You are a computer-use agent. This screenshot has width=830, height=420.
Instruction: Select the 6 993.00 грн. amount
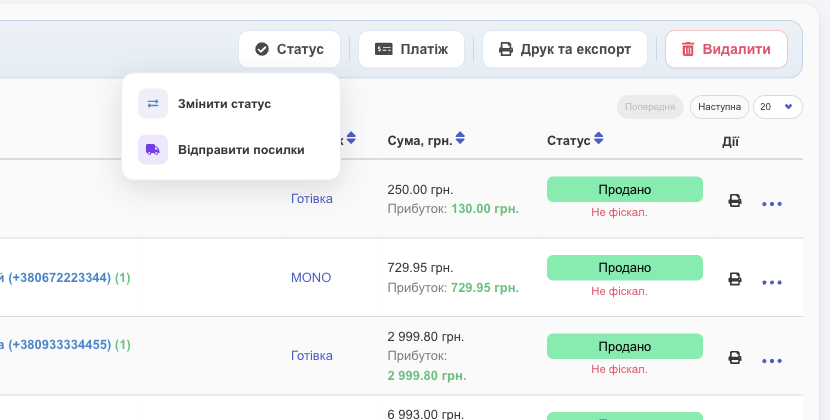(x=426, y=414)
